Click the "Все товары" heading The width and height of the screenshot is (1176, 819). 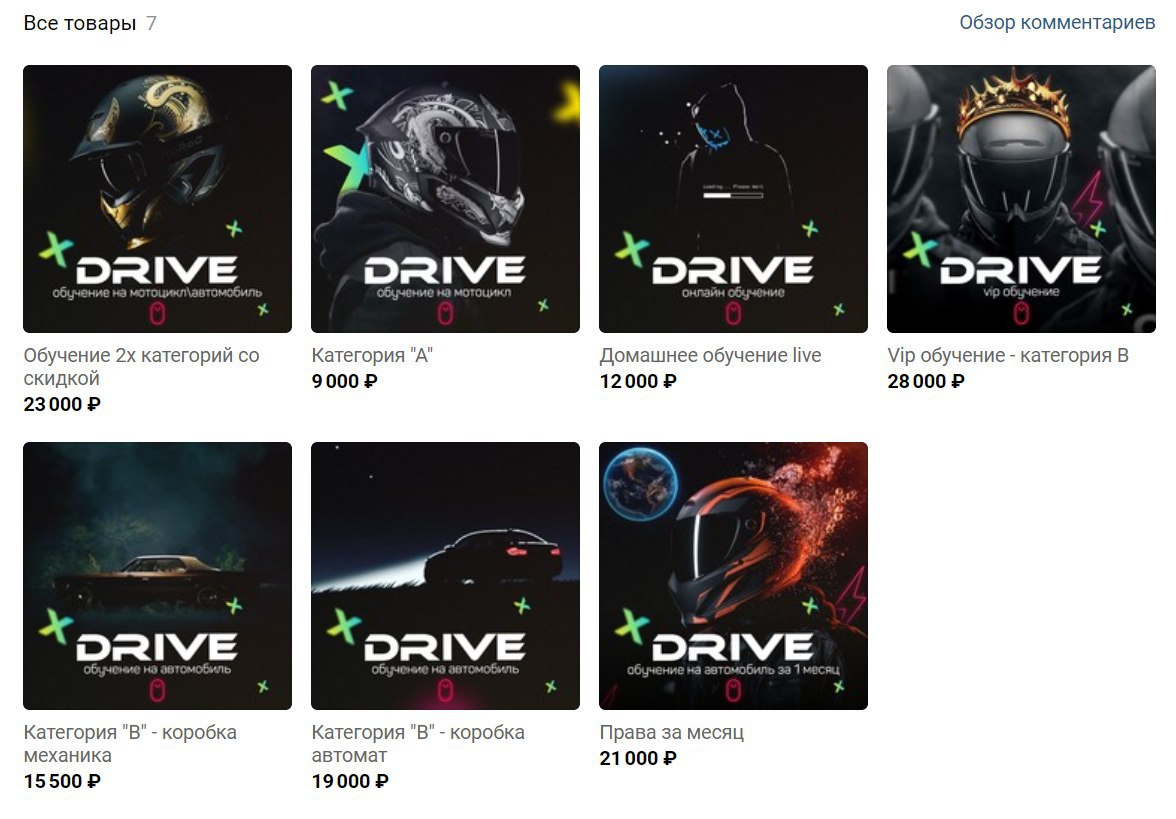tap(80, 23)
